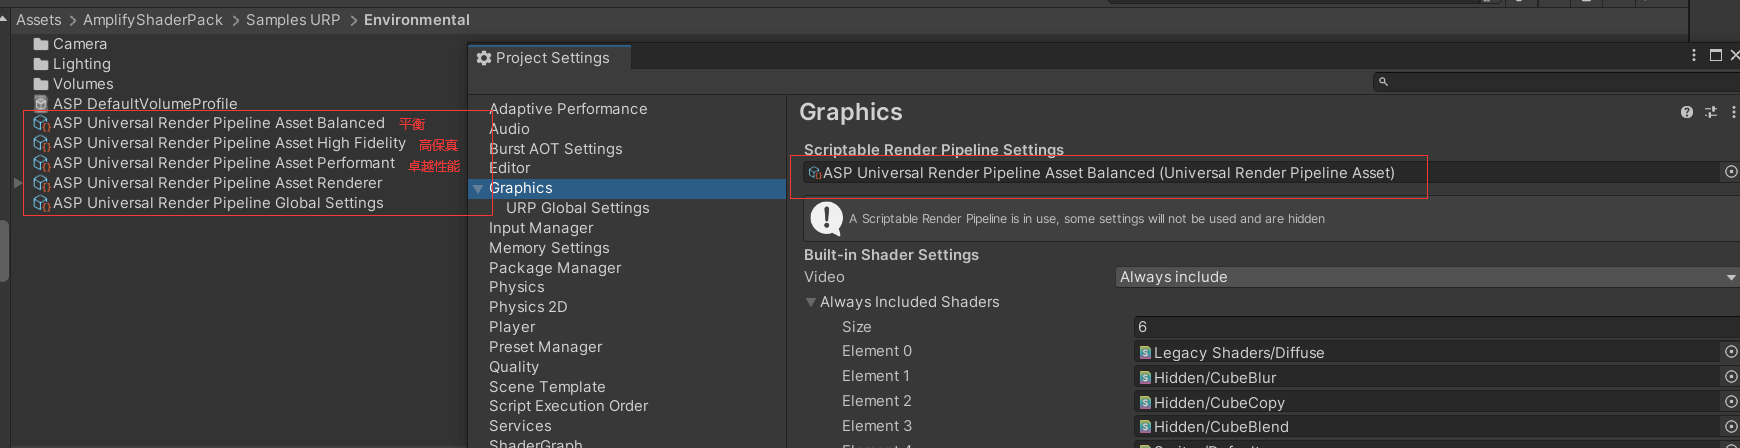Select Script Execution Order category

(568, 406)
